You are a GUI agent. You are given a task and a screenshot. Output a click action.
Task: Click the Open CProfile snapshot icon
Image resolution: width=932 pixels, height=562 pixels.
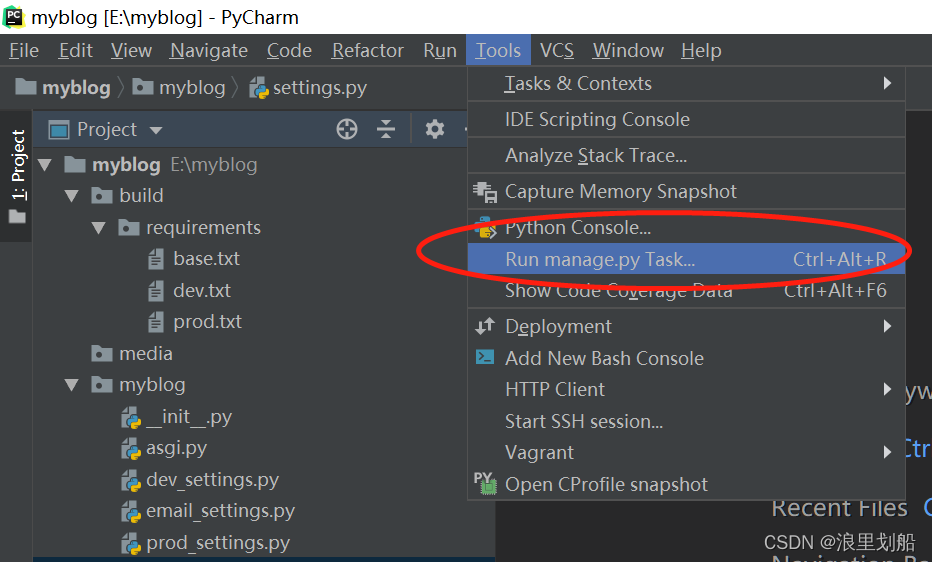pyautogui.click(x=485, y=484)
